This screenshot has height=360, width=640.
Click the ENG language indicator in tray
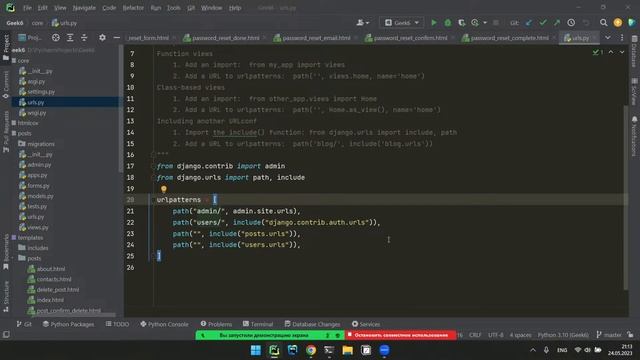(562, 350)
